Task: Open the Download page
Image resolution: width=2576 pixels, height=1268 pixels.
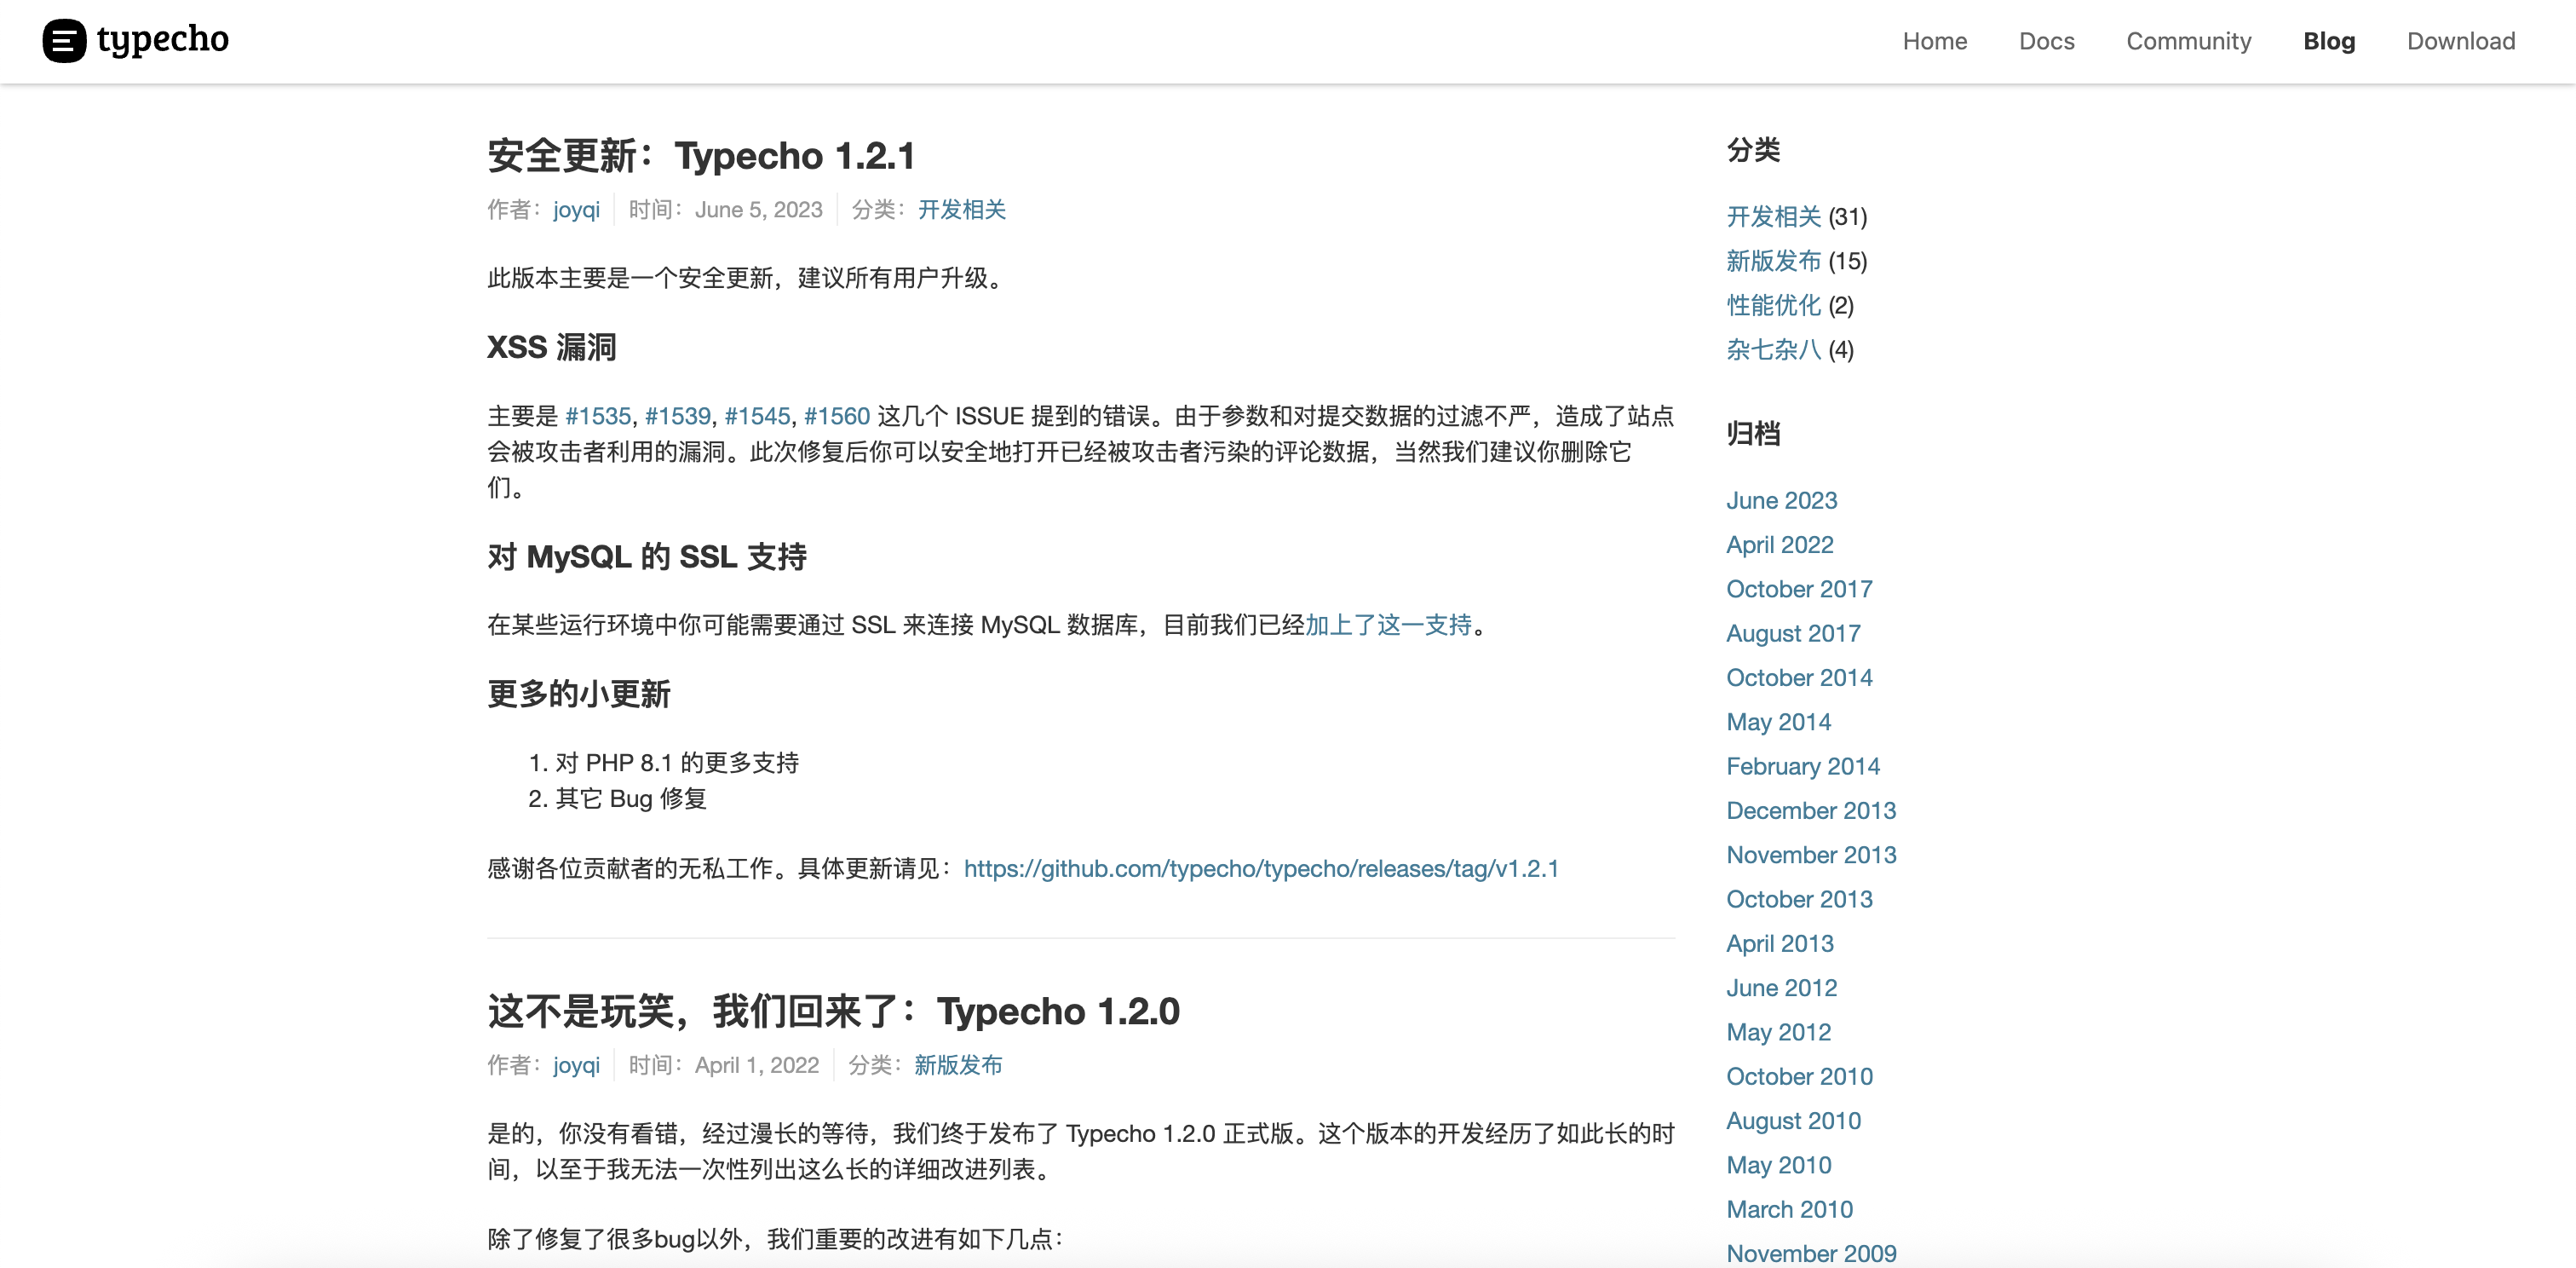Action: (2460, 41)
